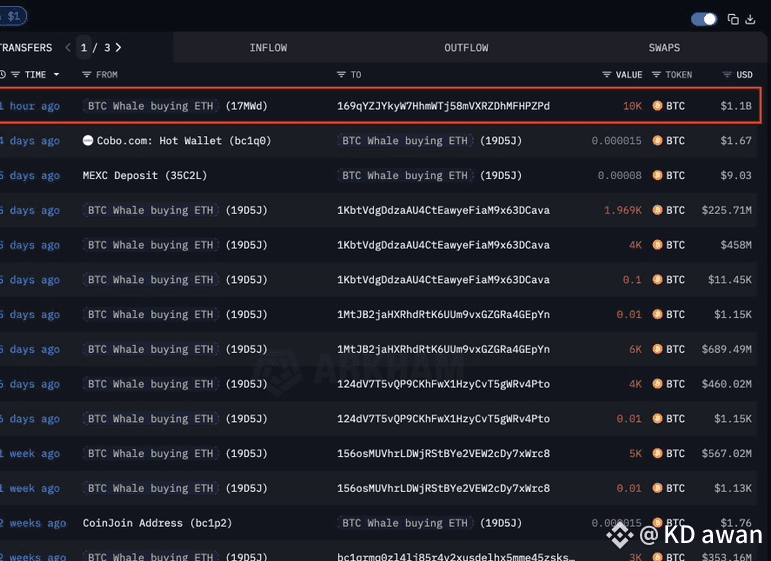Click BTC token in the $460.02M row

coord(669,384)
